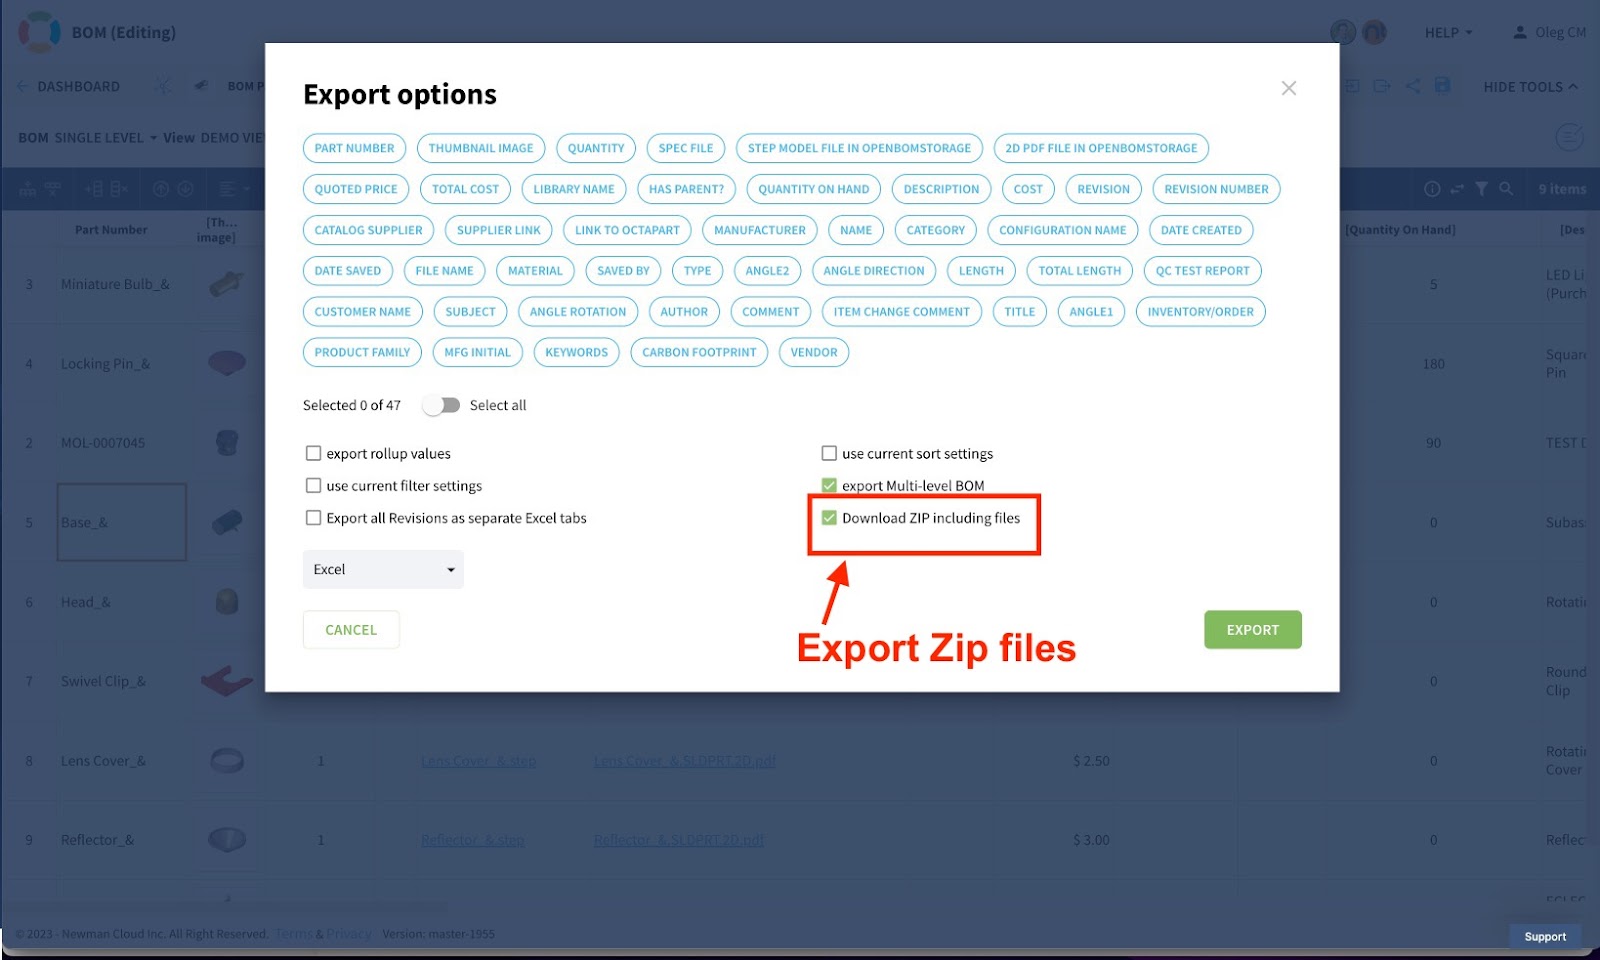Check Export all Revisions as separate Excel tabs

[313, 518]
